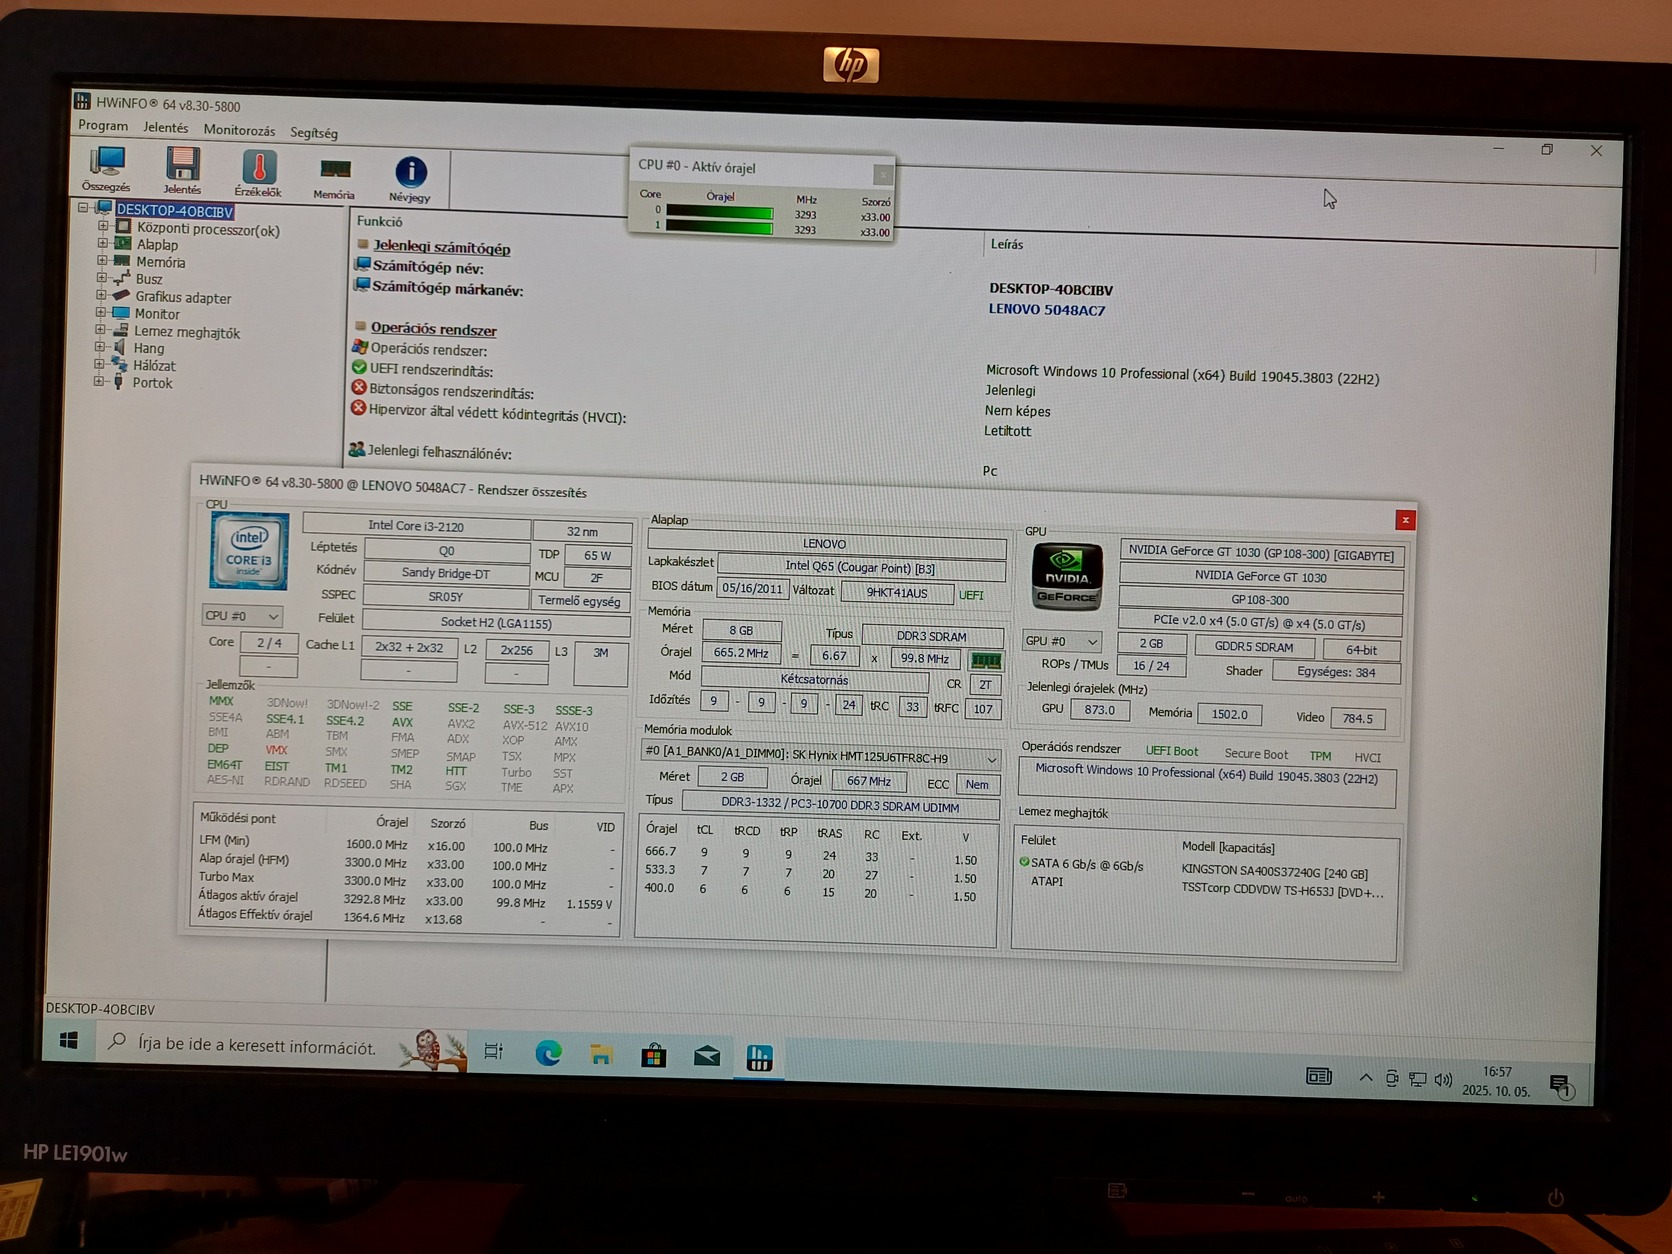The height and width of the screenshot is (1254, 1672).
Task: Open the Memória toolbar icon
Action: pyautogui.click(x=334, y=178)
